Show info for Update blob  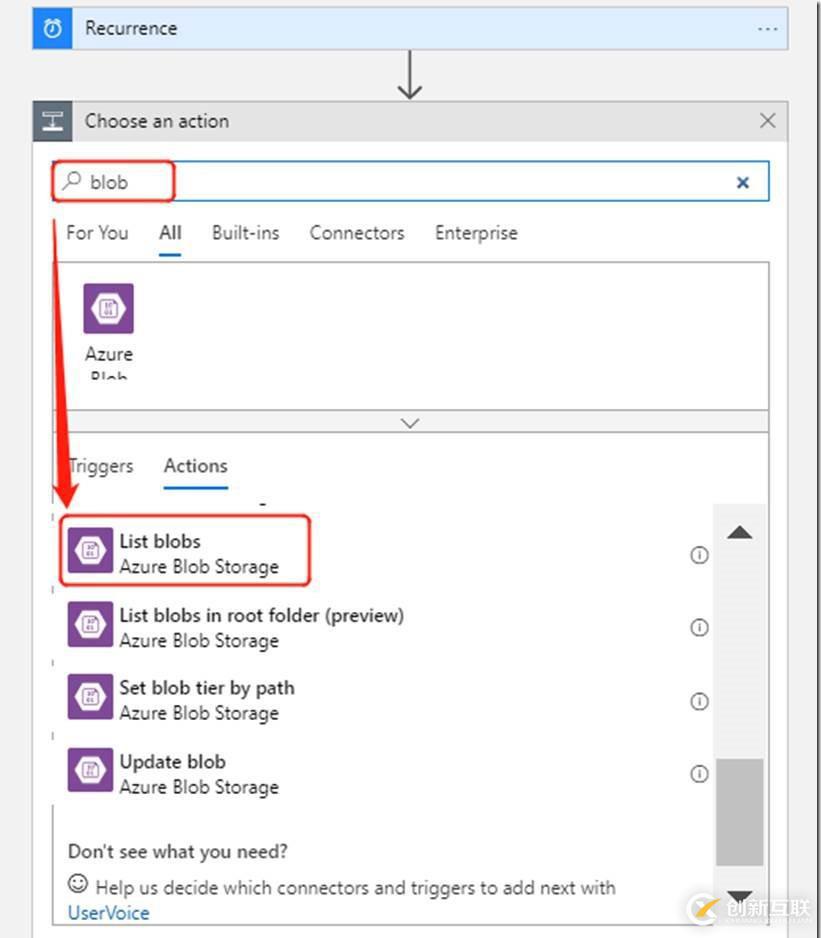699,774
